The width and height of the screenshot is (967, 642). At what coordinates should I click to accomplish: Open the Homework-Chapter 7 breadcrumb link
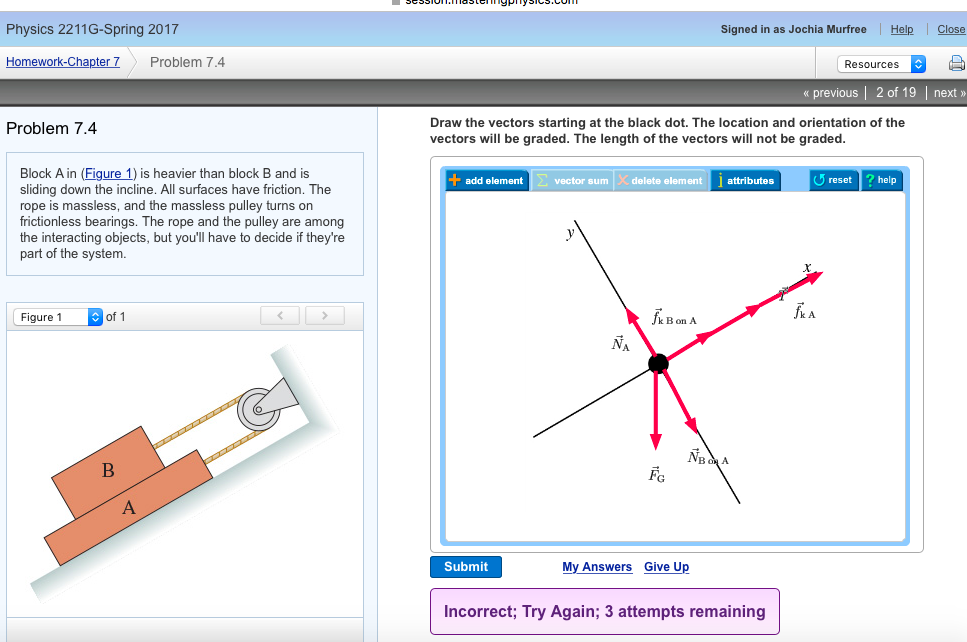[63, 62]
